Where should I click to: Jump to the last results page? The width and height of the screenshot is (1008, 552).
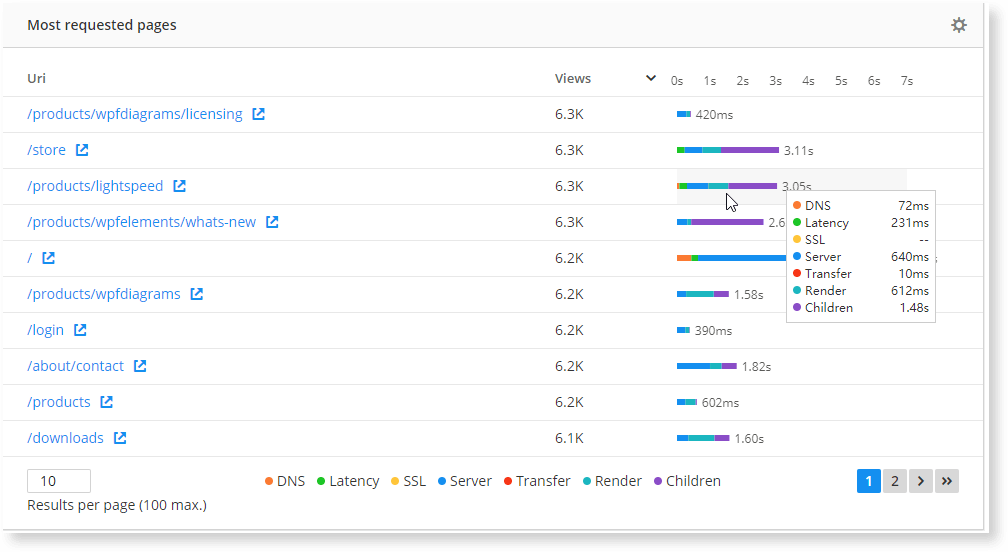[947, 481]
